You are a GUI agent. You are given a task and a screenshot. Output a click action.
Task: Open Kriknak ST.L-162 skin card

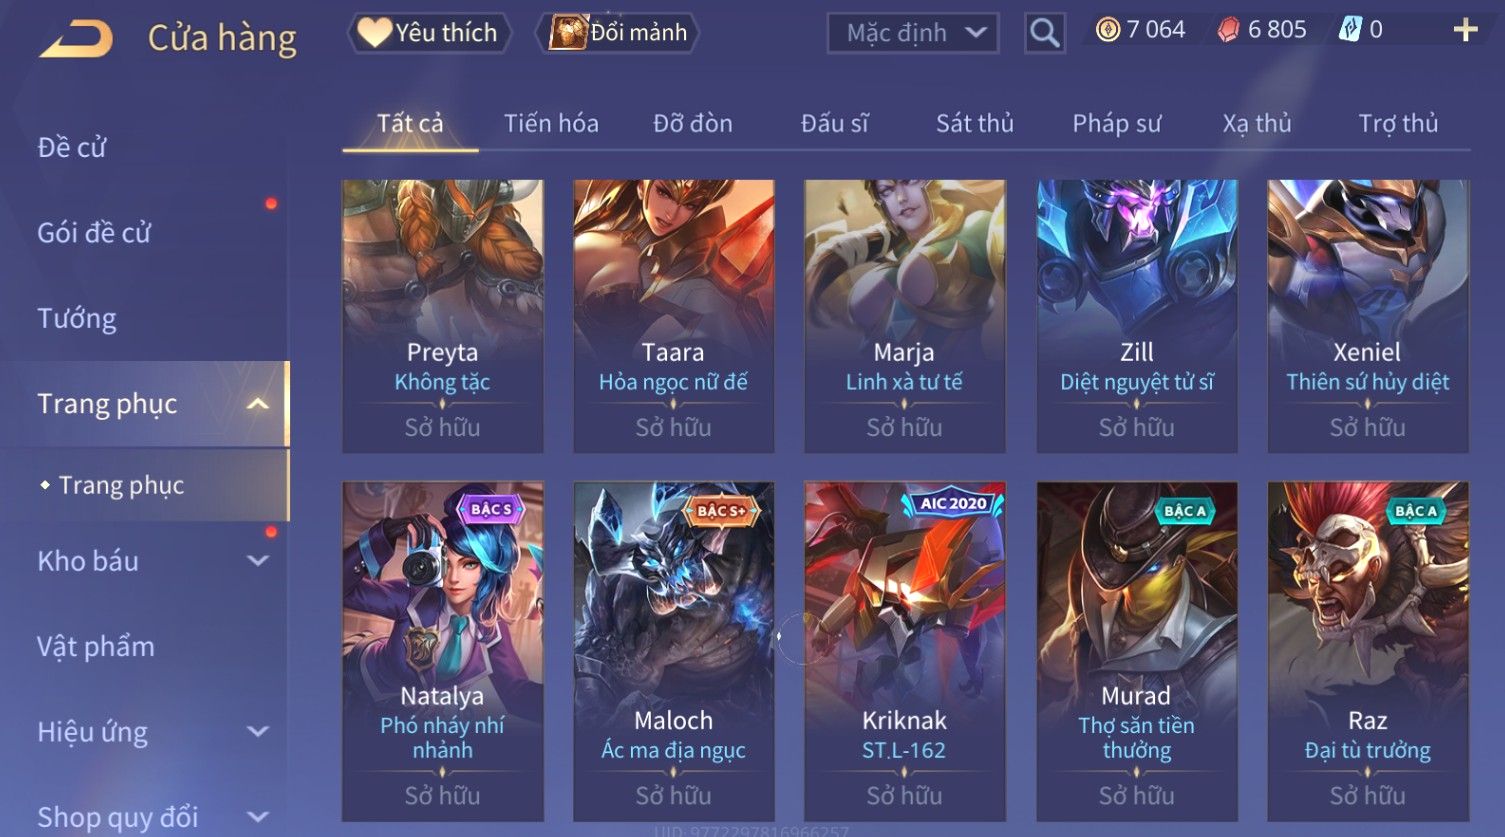click(x=904, y=651)
